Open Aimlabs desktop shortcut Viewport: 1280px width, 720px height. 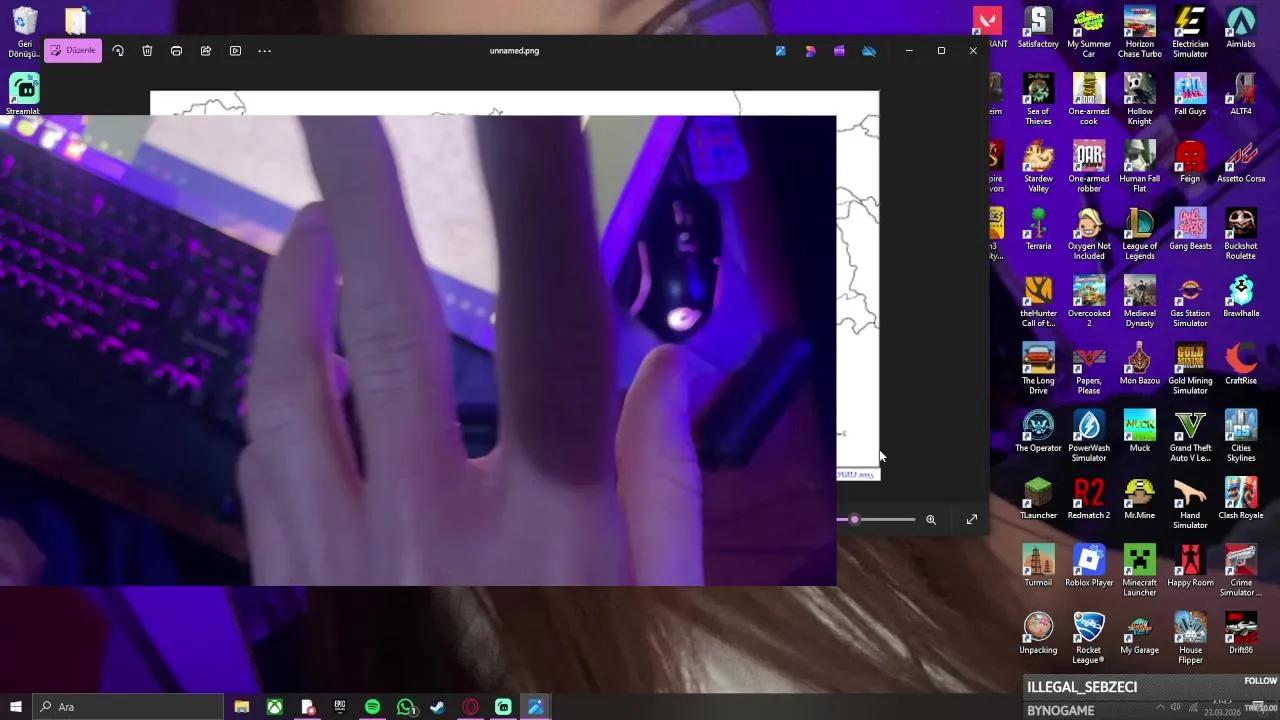pos(1241,28)
